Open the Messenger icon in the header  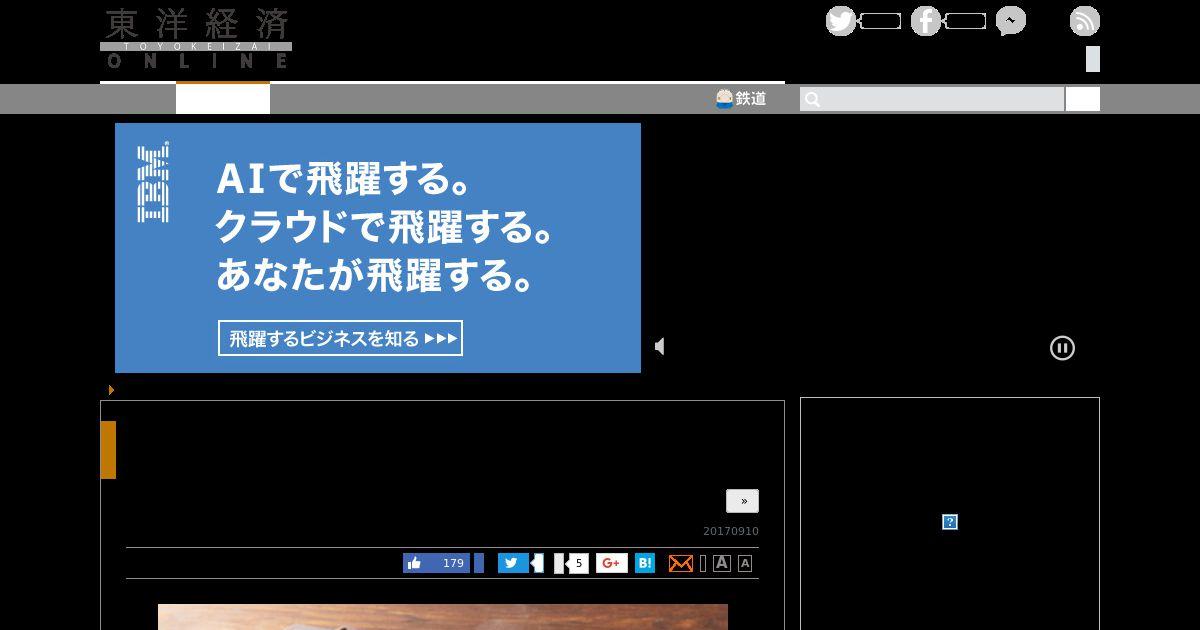tap(1011, 21)
